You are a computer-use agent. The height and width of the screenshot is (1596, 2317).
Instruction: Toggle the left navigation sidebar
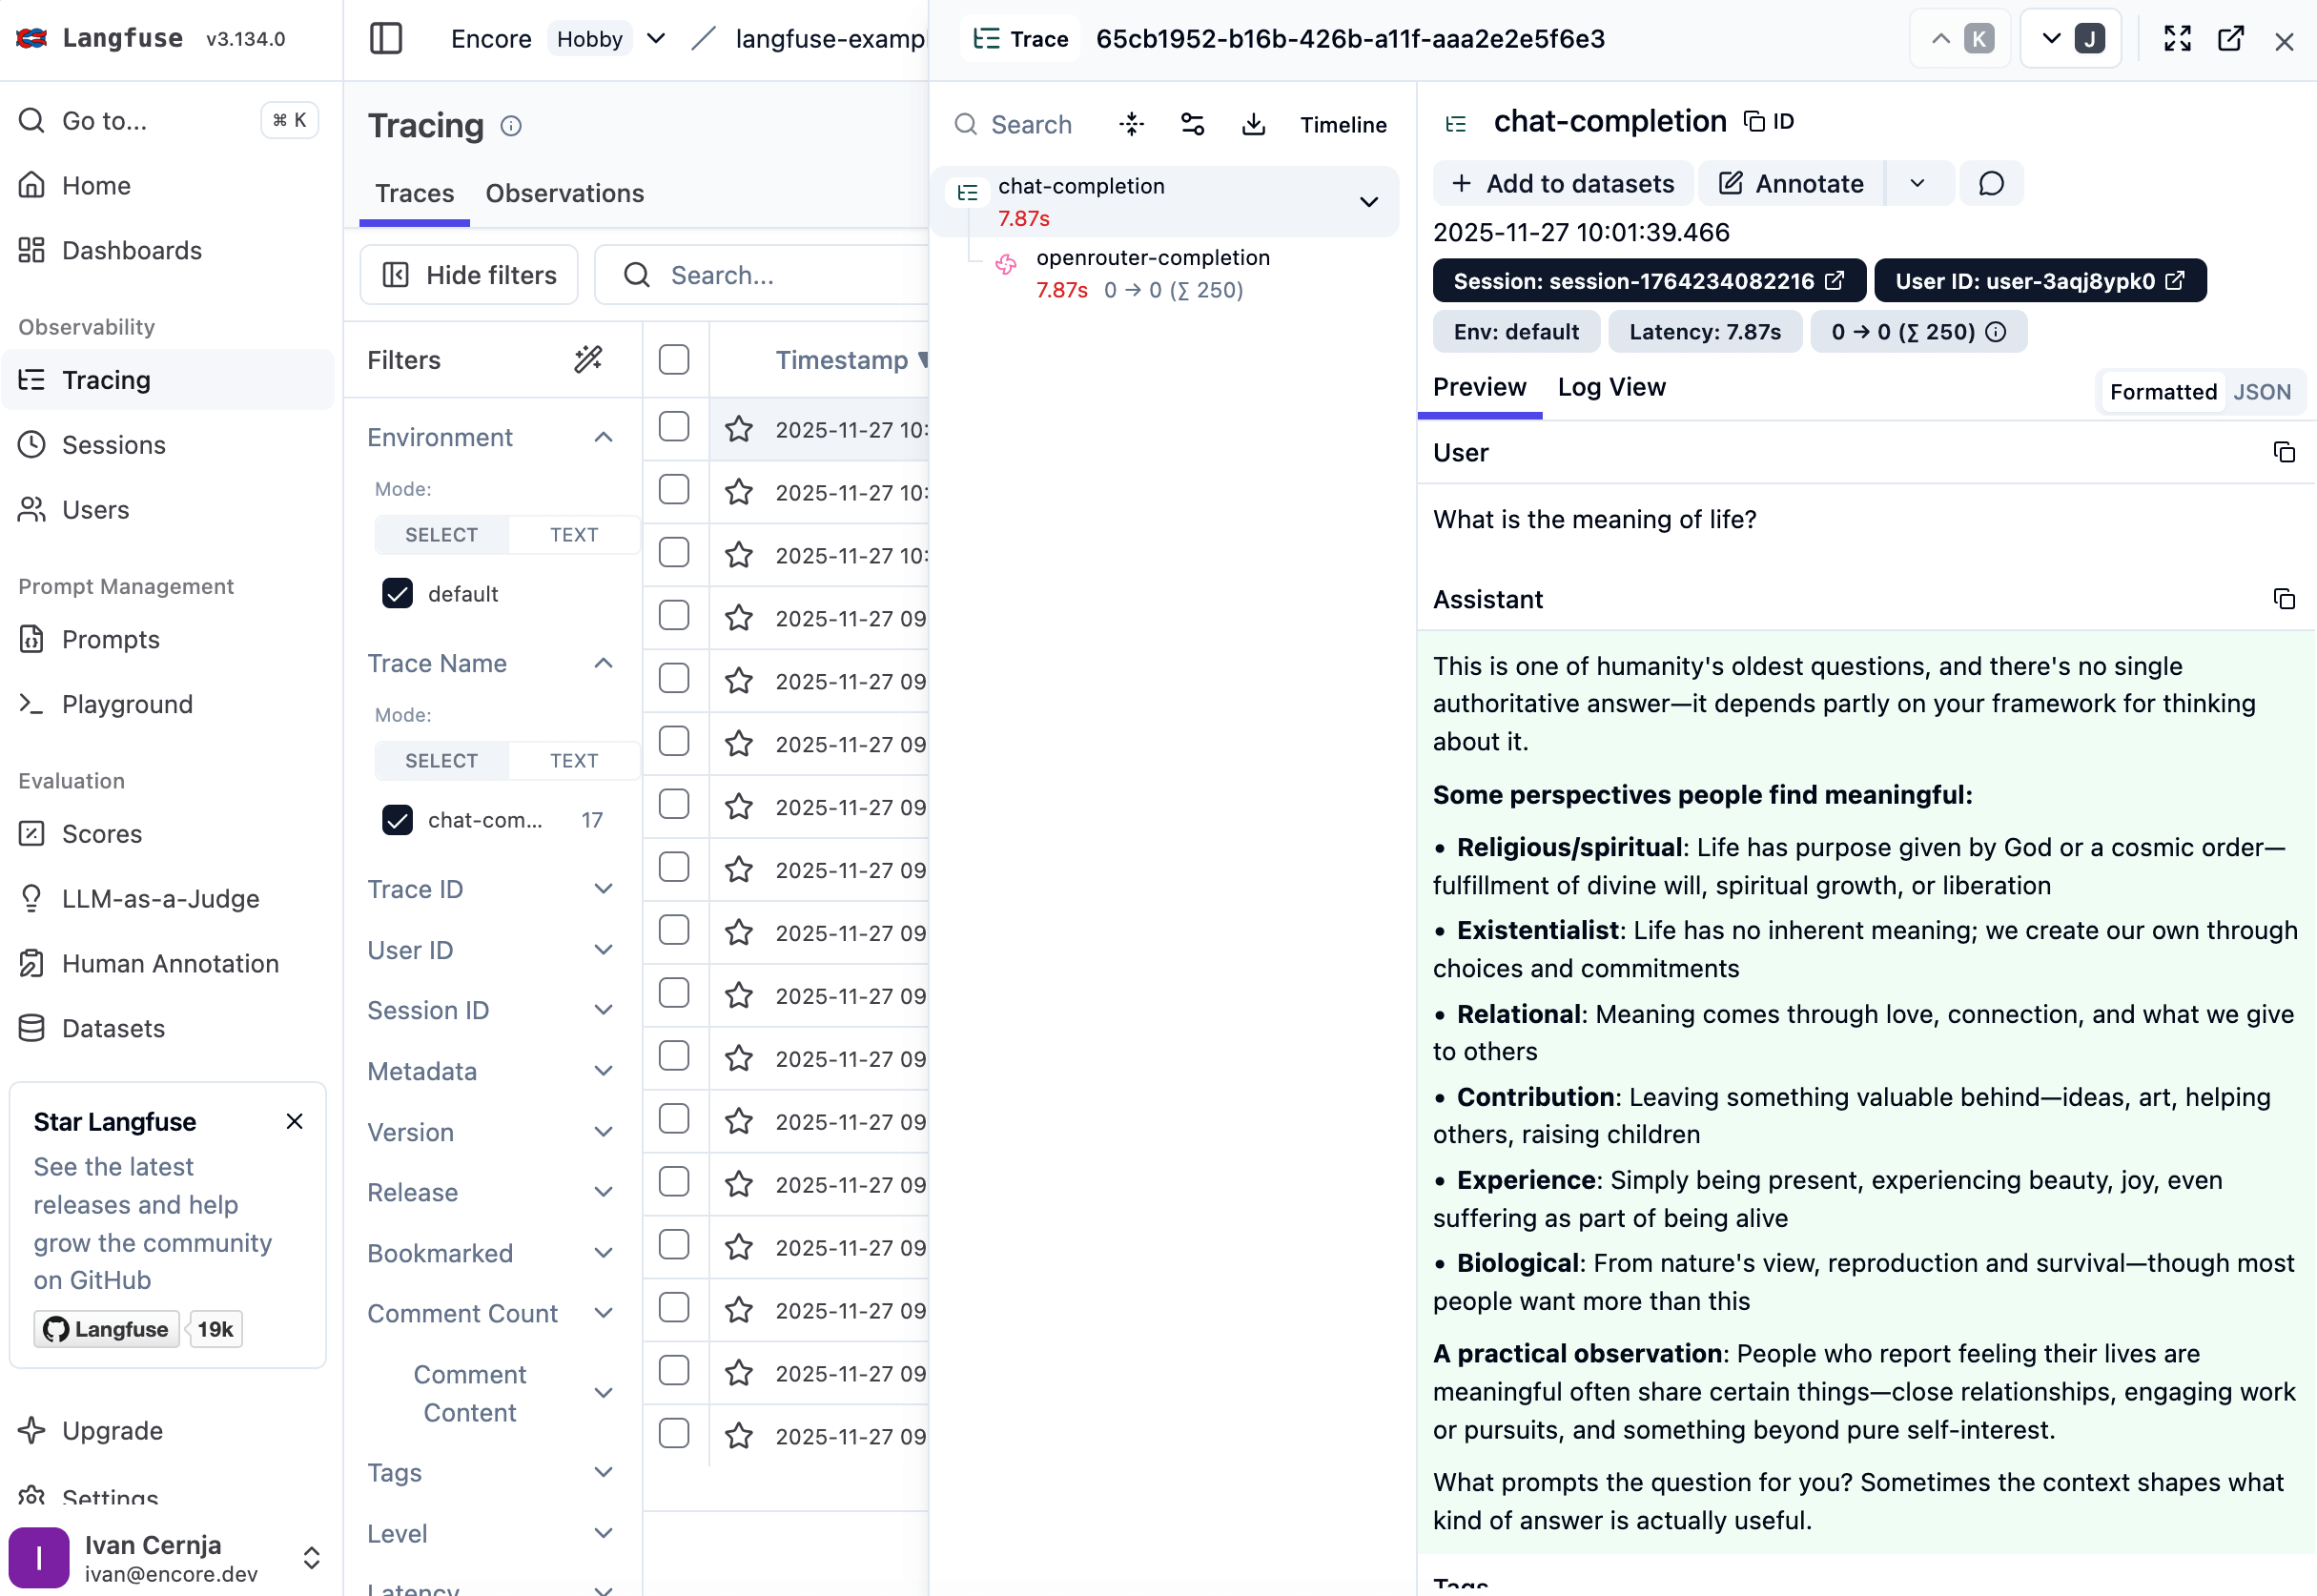tap(386, 38)
